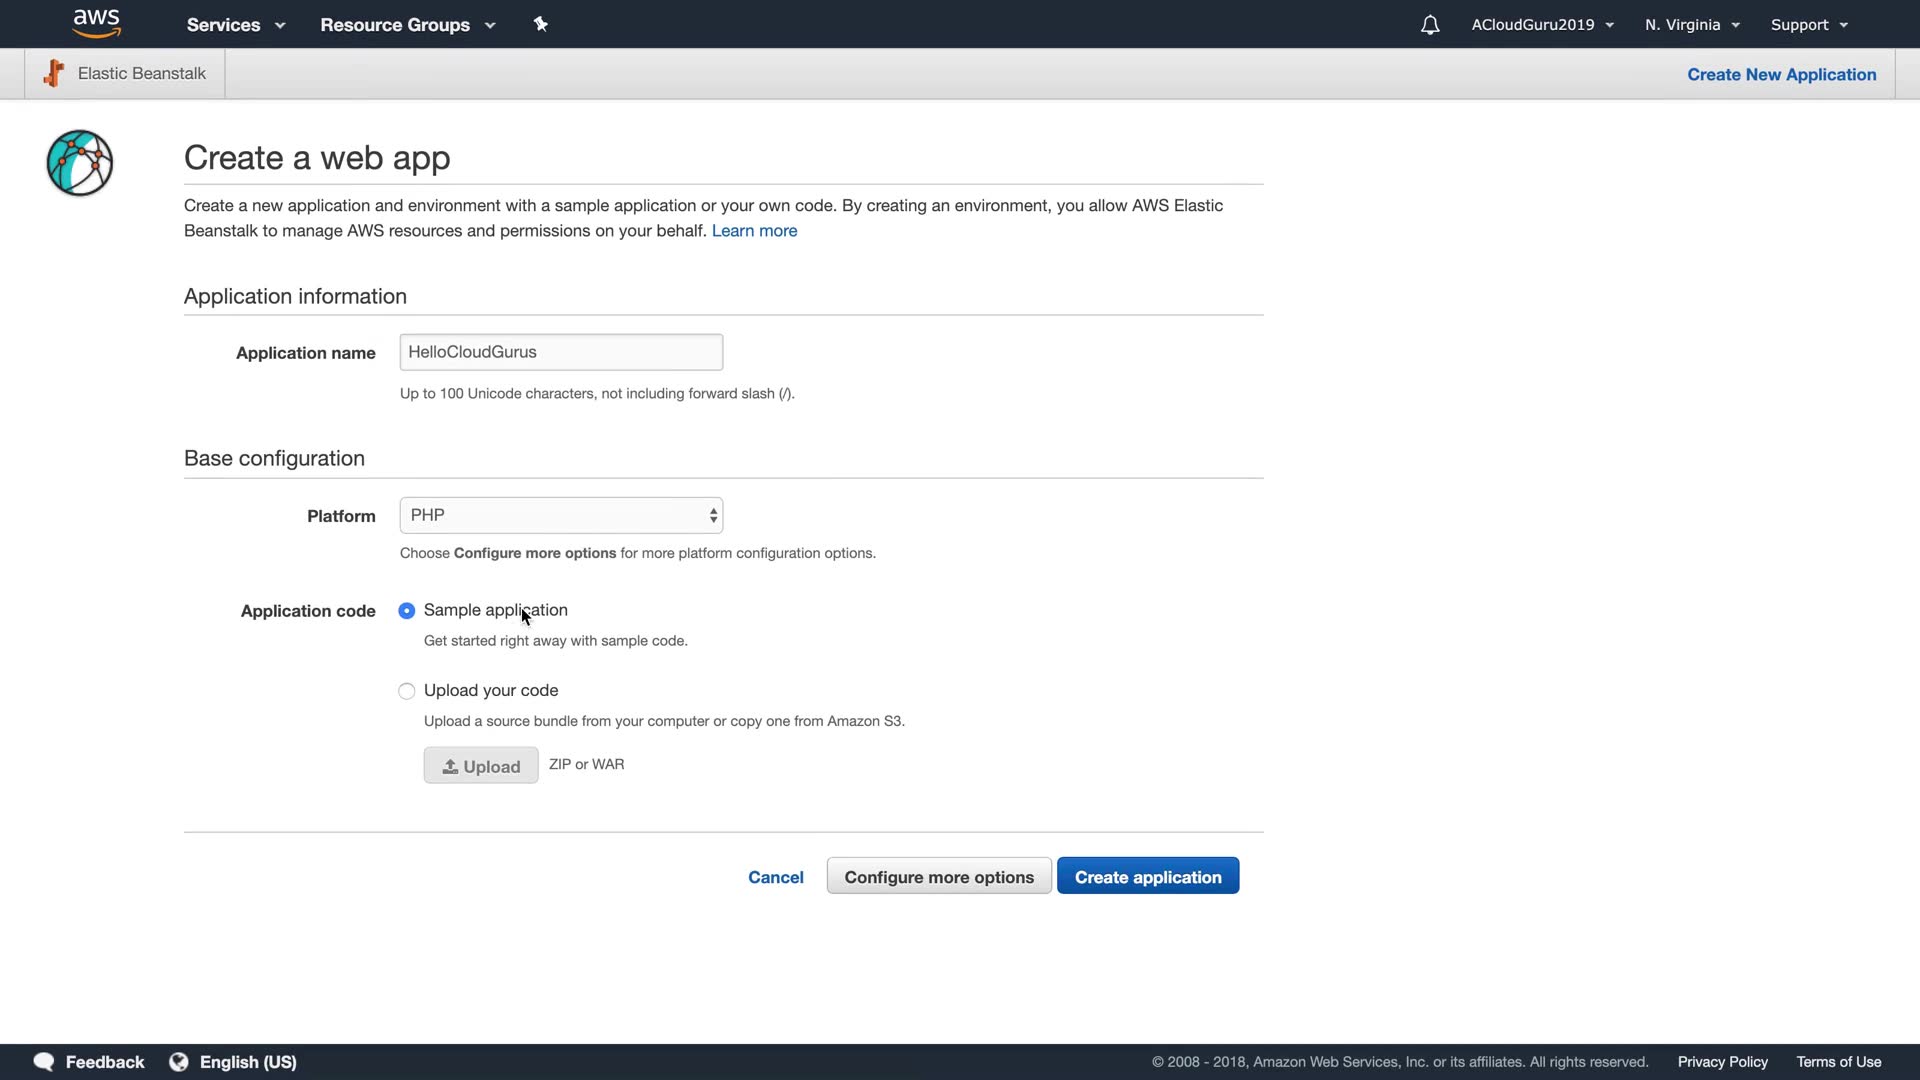Open the Support menu
1920x1080 pixels.
[1809, 25]
